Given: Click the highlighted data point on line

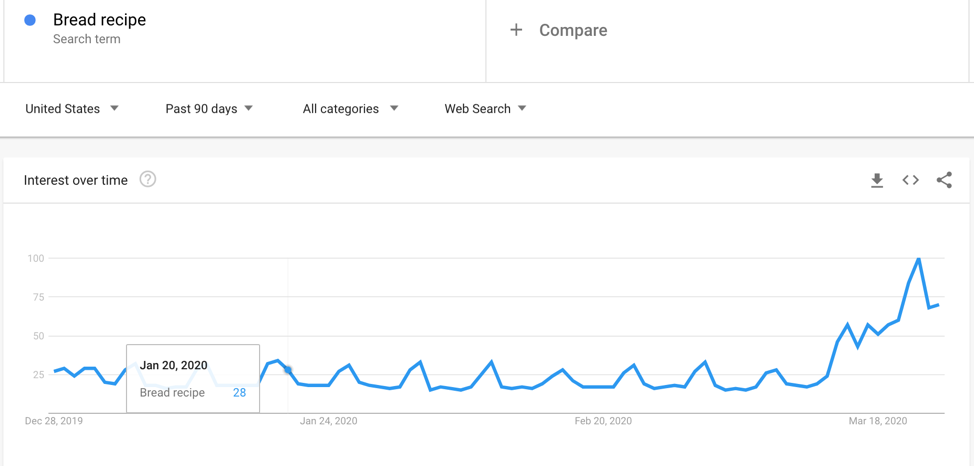Looking at the screenshot, I should [288, 370].
